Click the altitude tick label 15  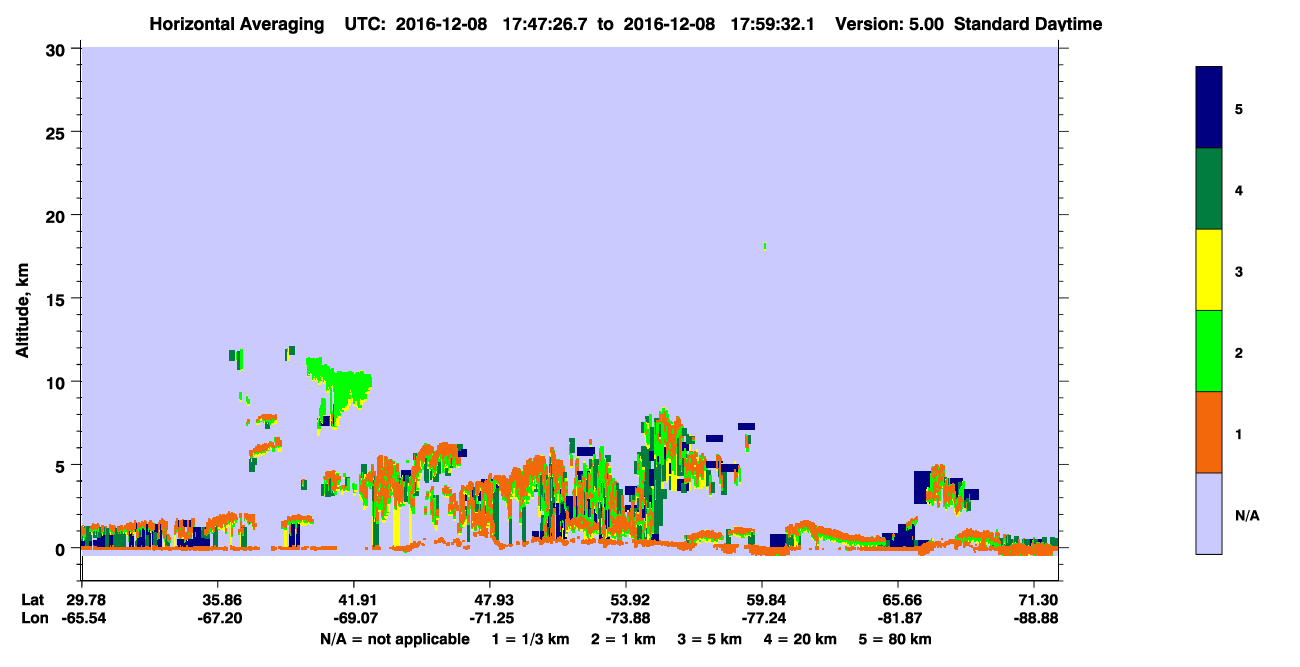coord(58,299)
